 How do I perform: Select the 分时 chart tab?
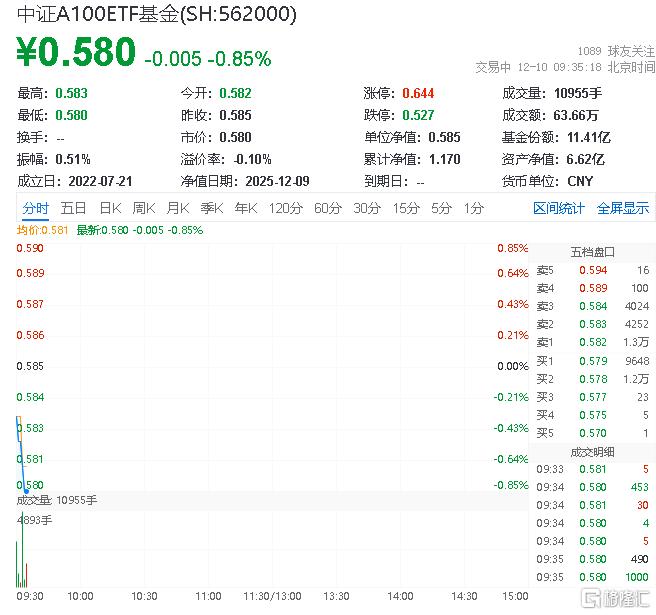tap(36, 208)
